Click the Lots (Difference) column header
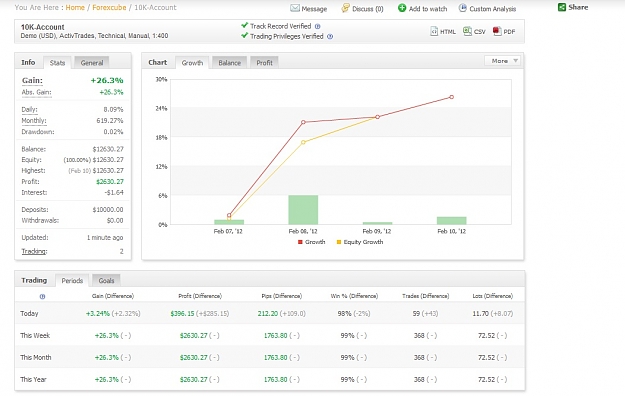 pos(493,296)
